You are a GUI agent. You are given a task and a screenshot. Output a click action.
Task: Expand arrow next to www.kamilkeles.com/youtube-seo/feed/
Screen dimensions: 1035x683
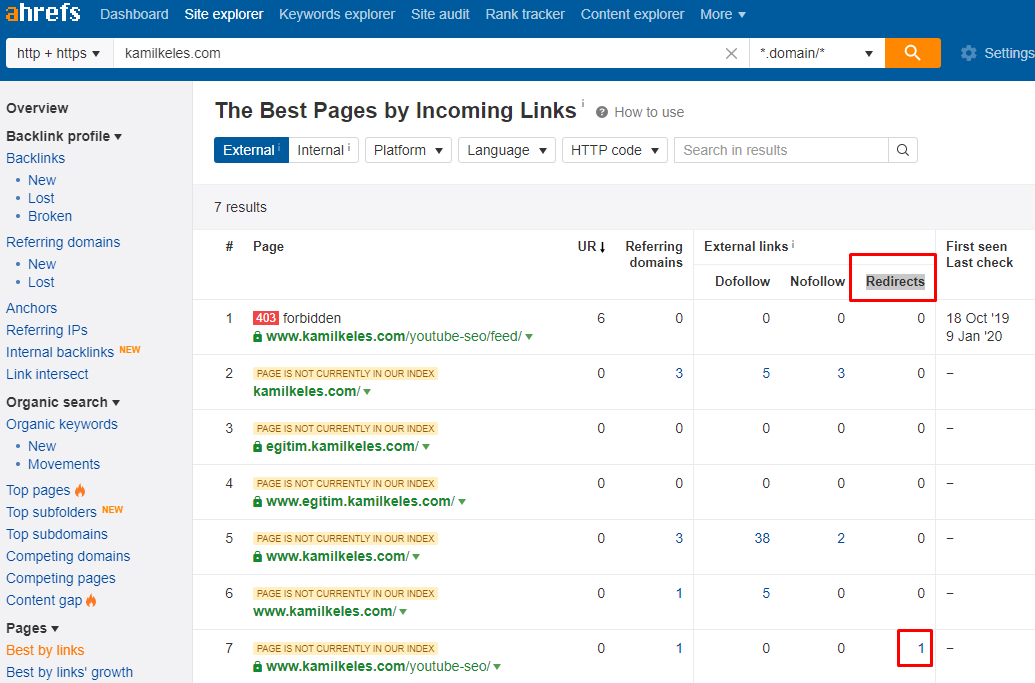coord(529,337)
